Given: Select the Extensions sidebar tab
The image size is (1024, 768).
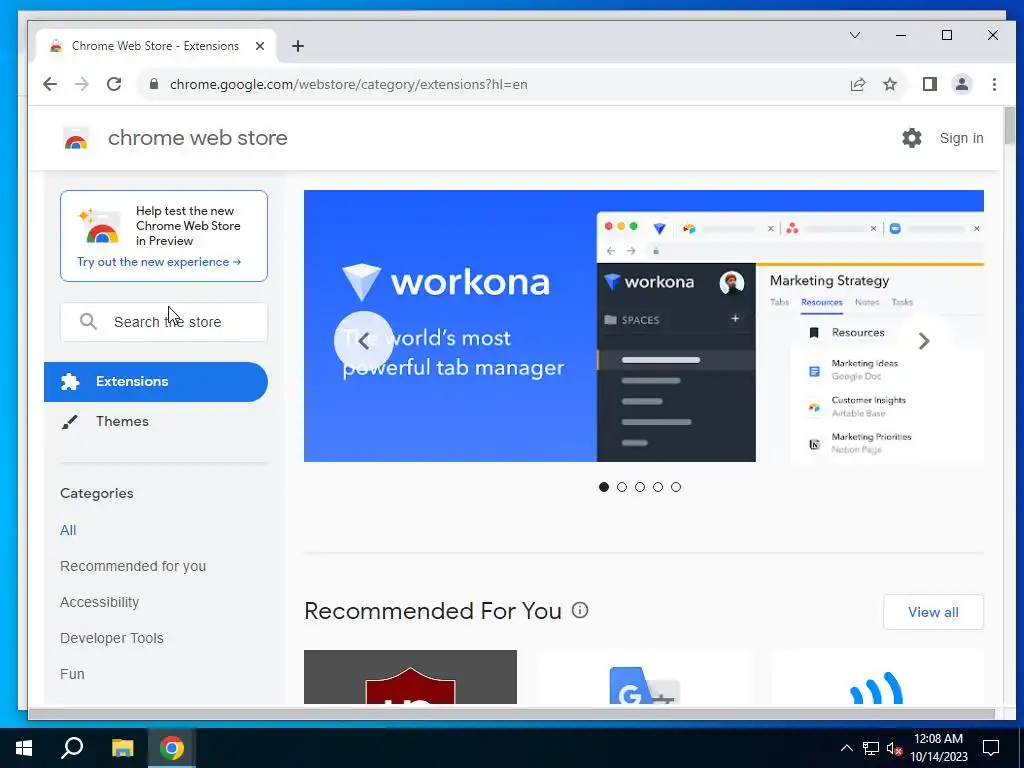Looking at the screenshot, I should [x=155, y=381].
